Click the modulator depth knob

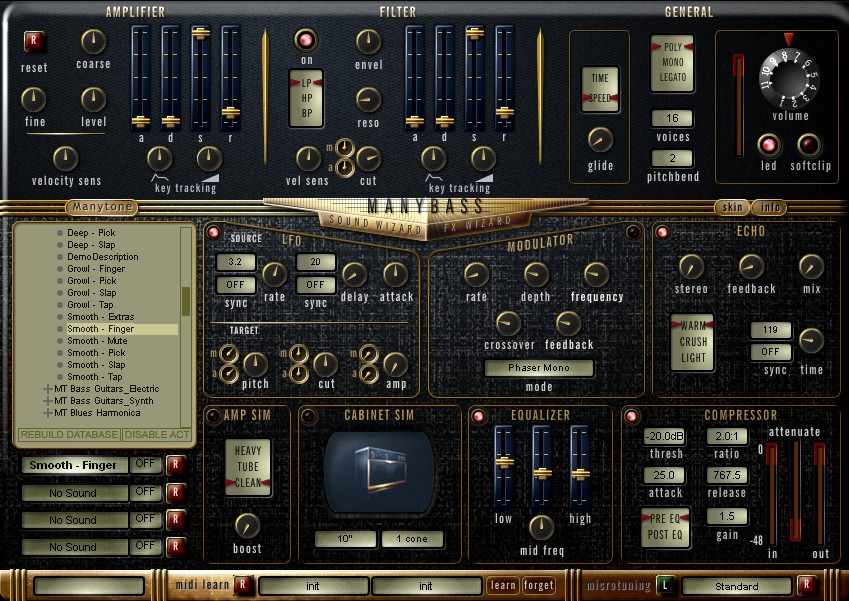(x=535, y=275)
